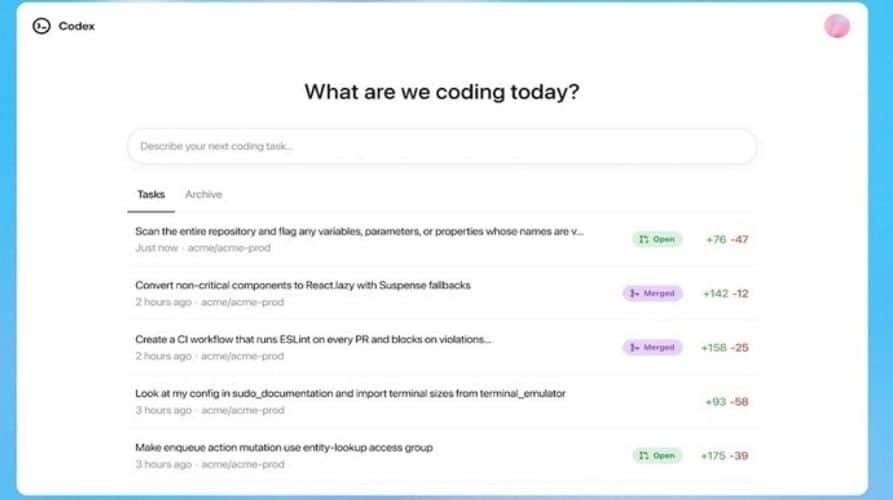Viewport: 893px width, 500px height.
Task: Click the Codex title text
Action: click(77, 26)
